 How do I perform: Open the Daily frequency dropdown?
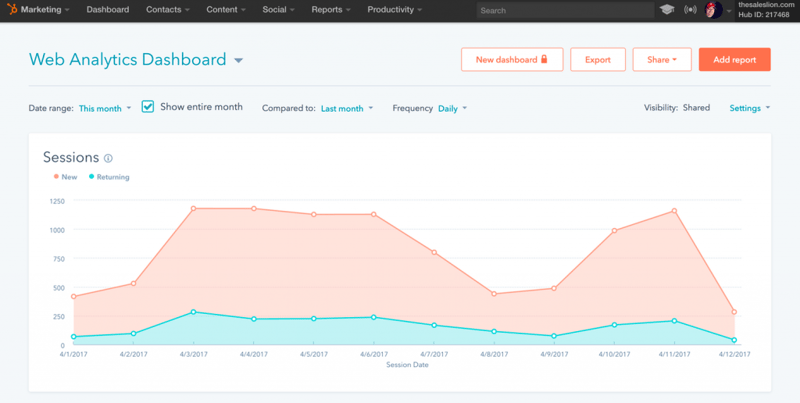(453, 108)
